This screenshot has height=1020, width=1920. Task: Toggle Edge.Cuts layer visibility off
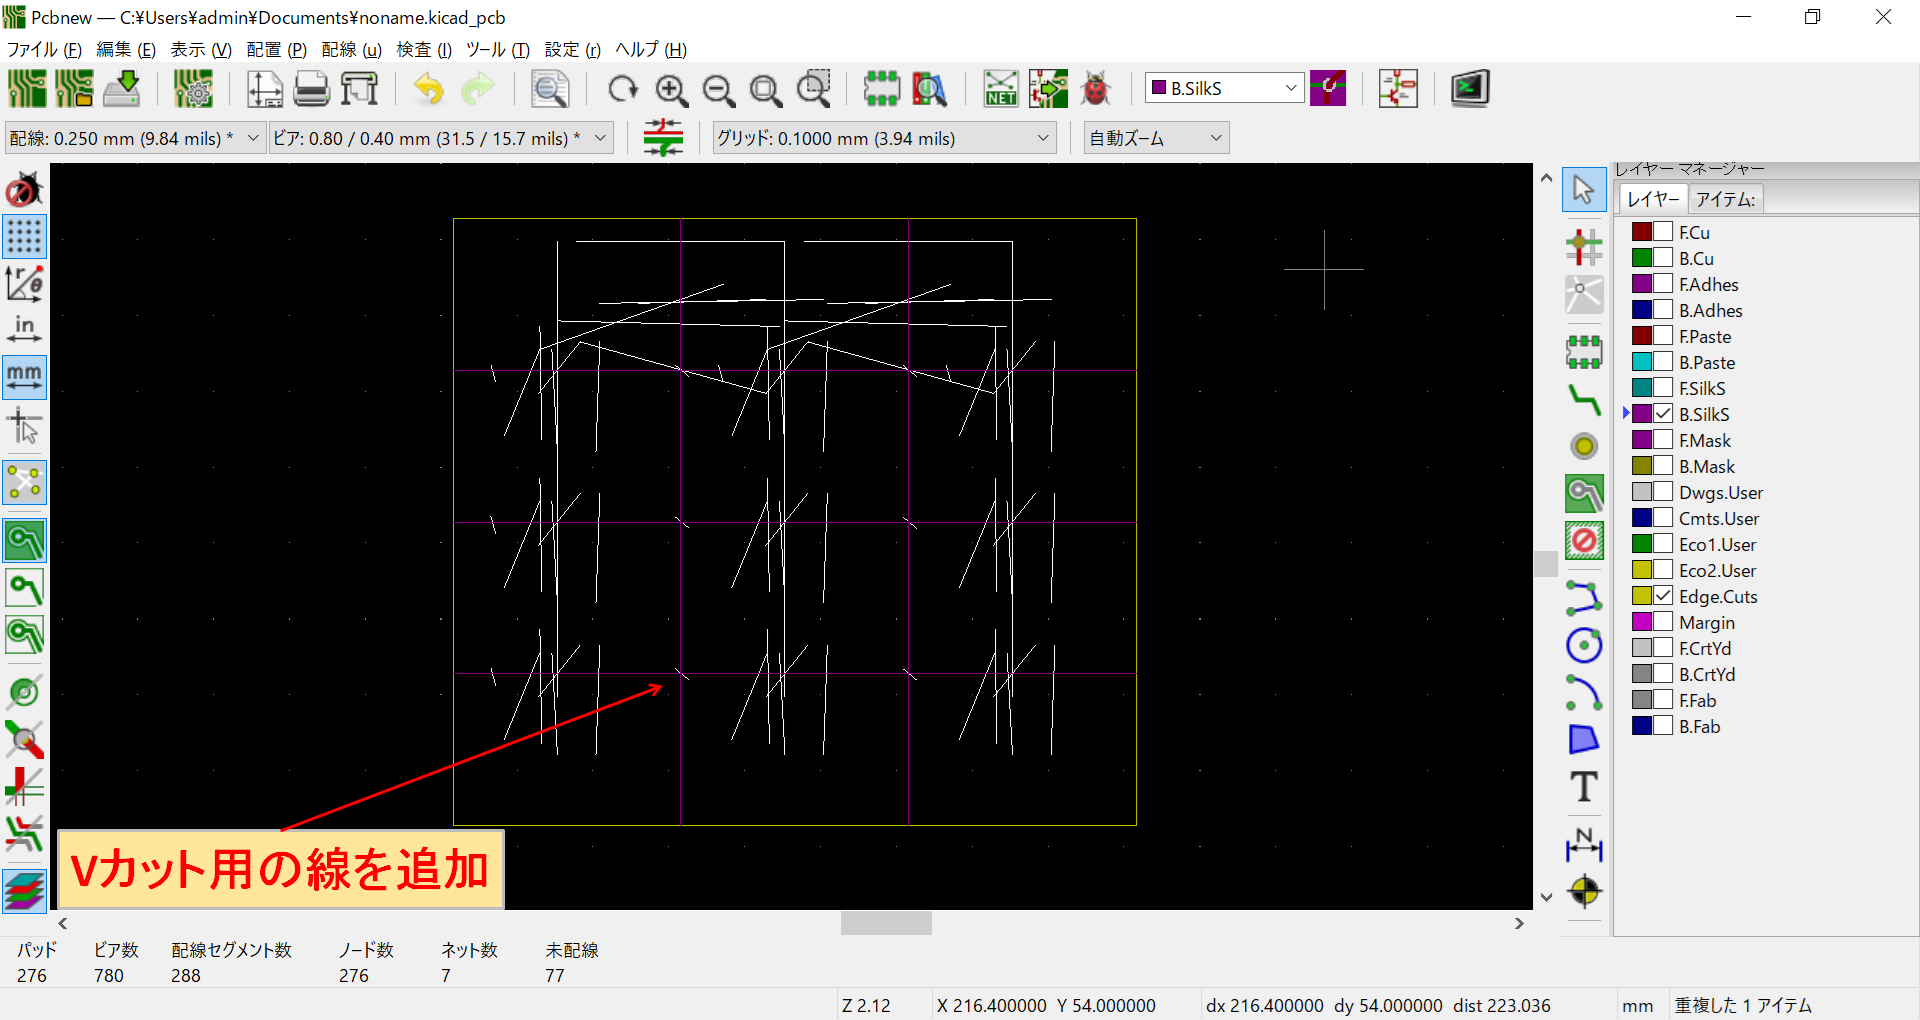click(1662, 595)
